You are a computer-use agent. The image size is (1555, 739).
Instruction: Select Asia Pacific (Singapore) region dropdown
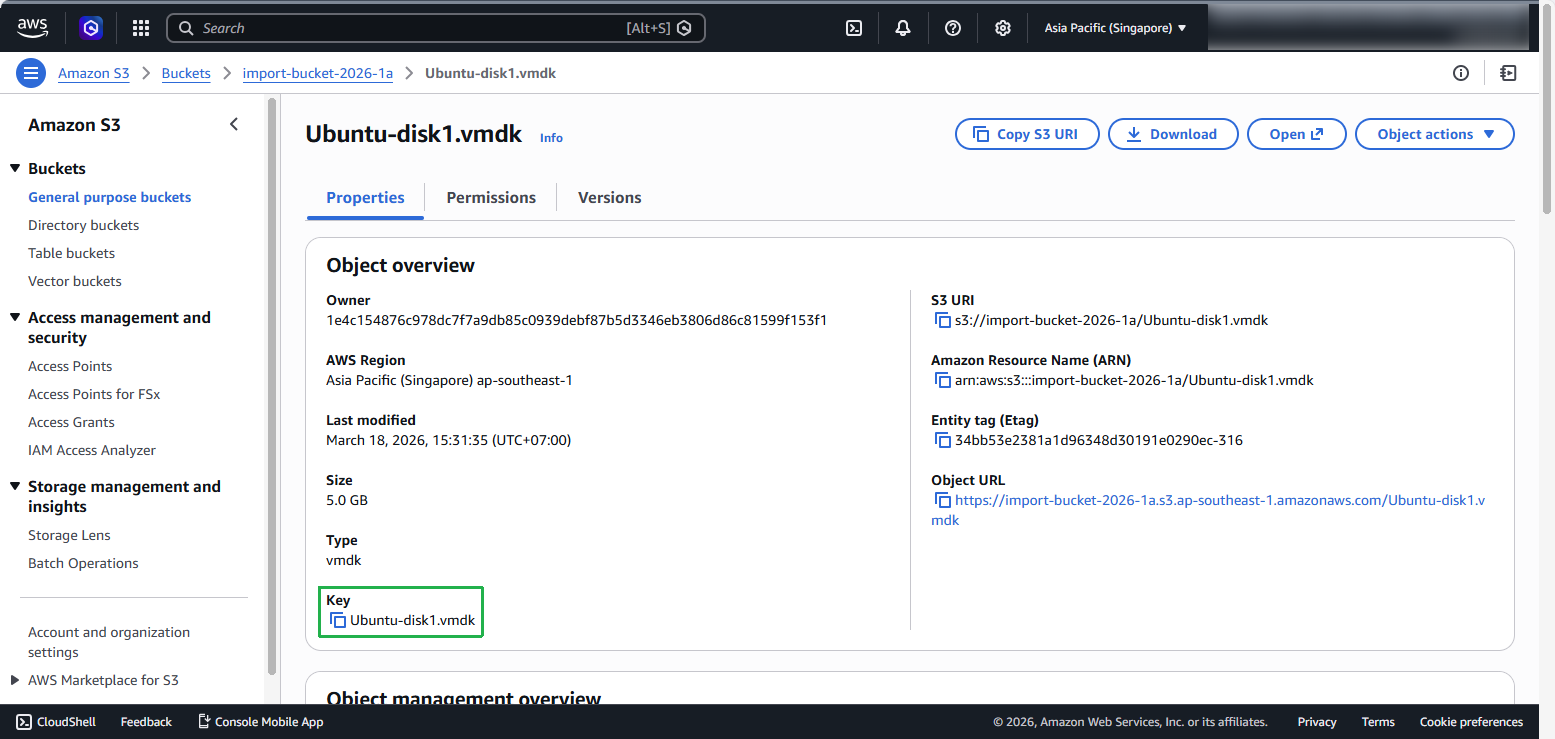(1115, 28)
